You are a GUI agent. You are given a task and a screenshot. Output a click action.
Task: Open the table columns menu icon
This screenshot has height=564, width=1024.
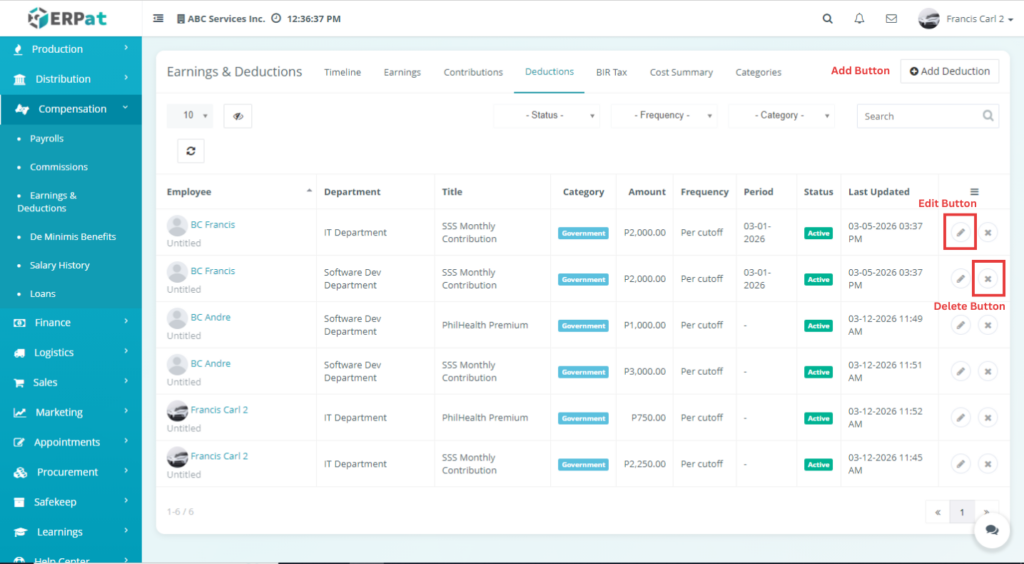pos(974,192)
